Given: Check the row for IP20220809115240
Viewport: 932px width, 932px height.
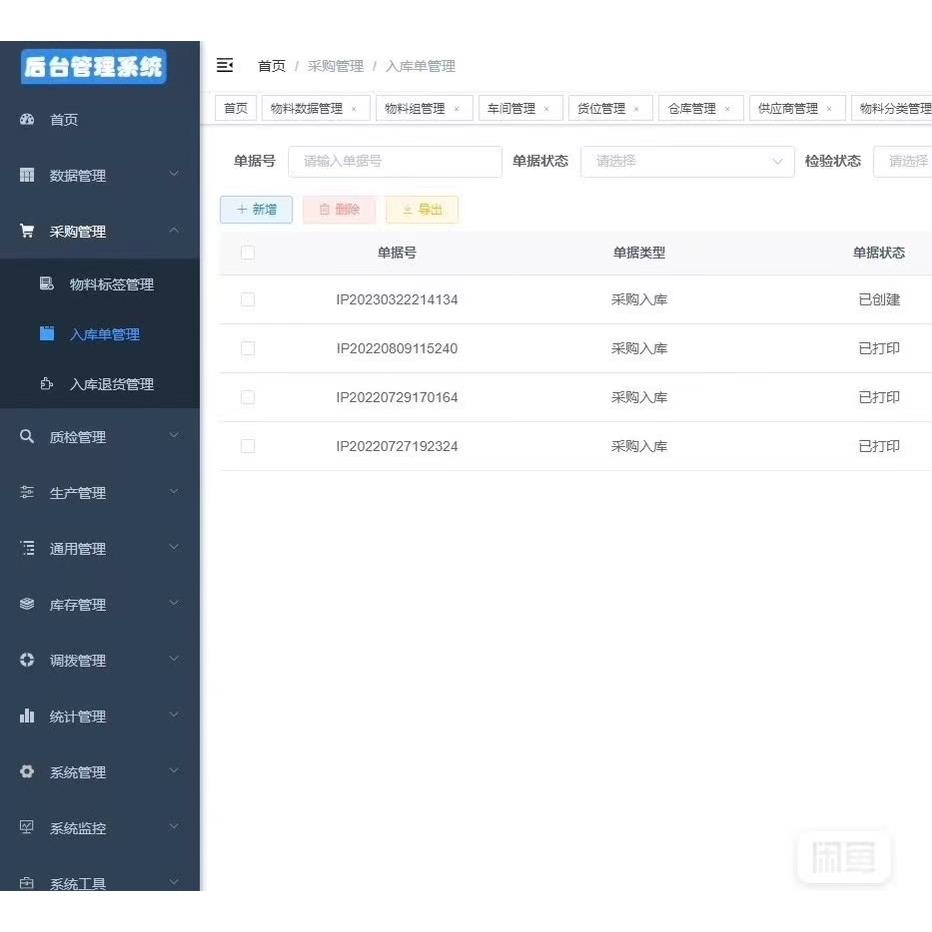Looking at the screenshot, I should (247, 348).
